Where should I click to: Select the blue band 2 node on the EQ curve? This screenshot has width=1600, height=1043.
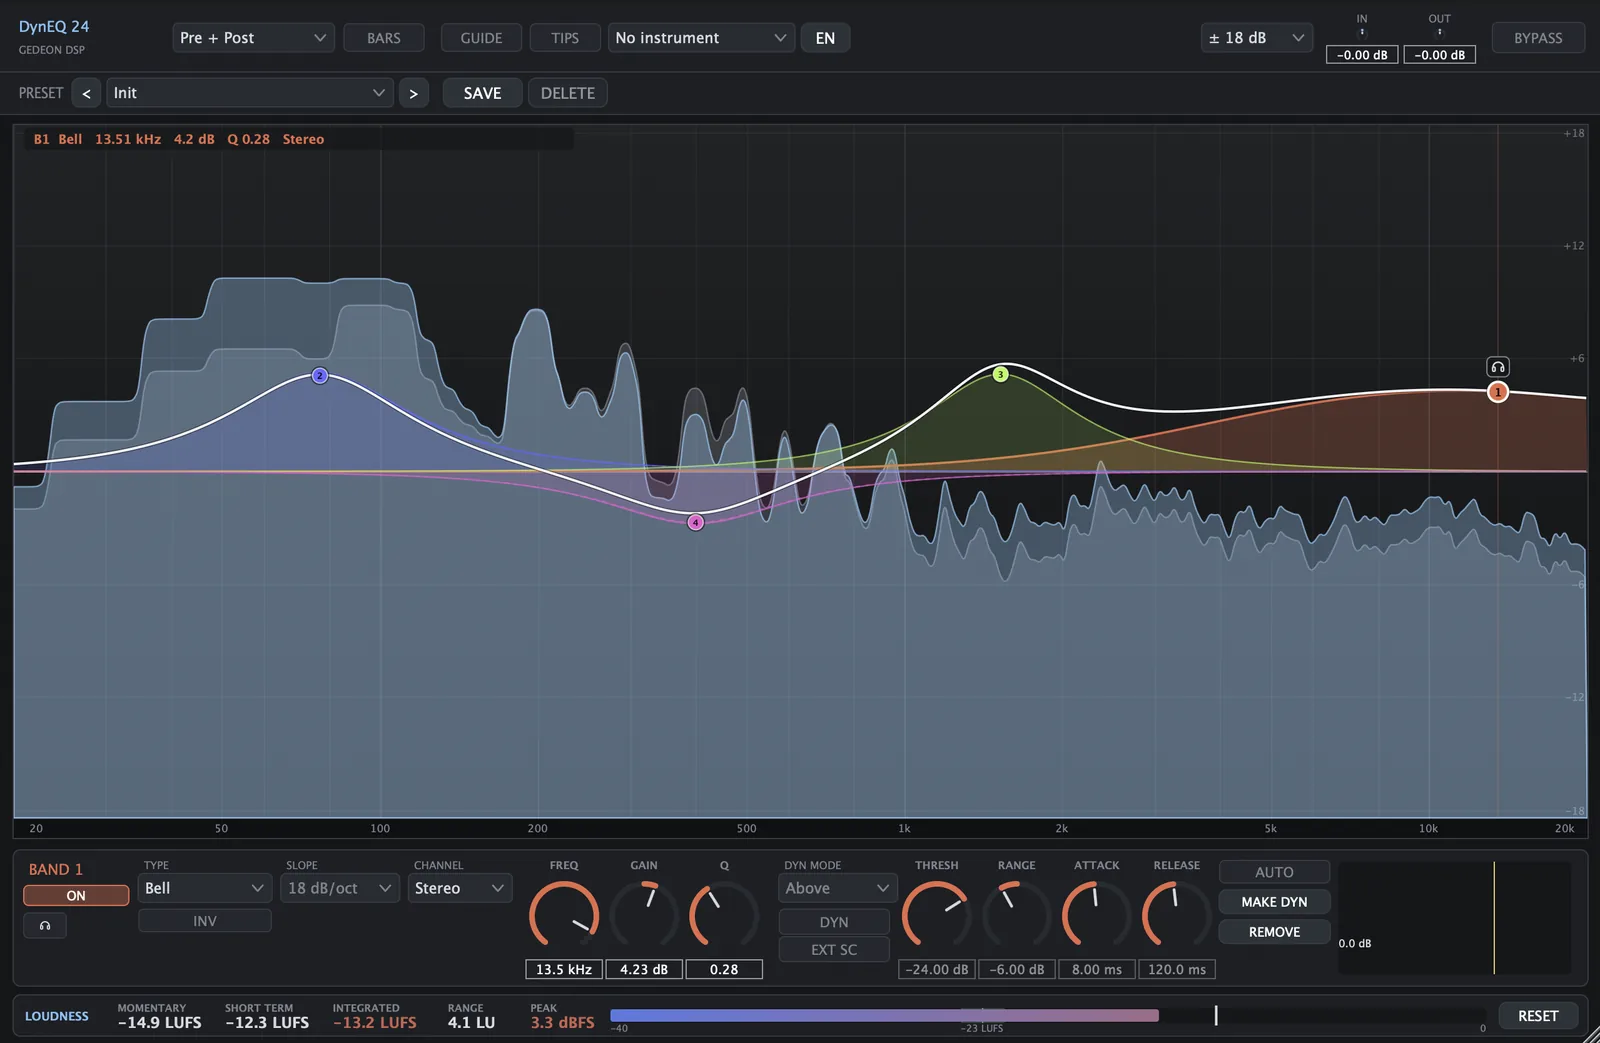pyautogui.click(x=320, y=376)
